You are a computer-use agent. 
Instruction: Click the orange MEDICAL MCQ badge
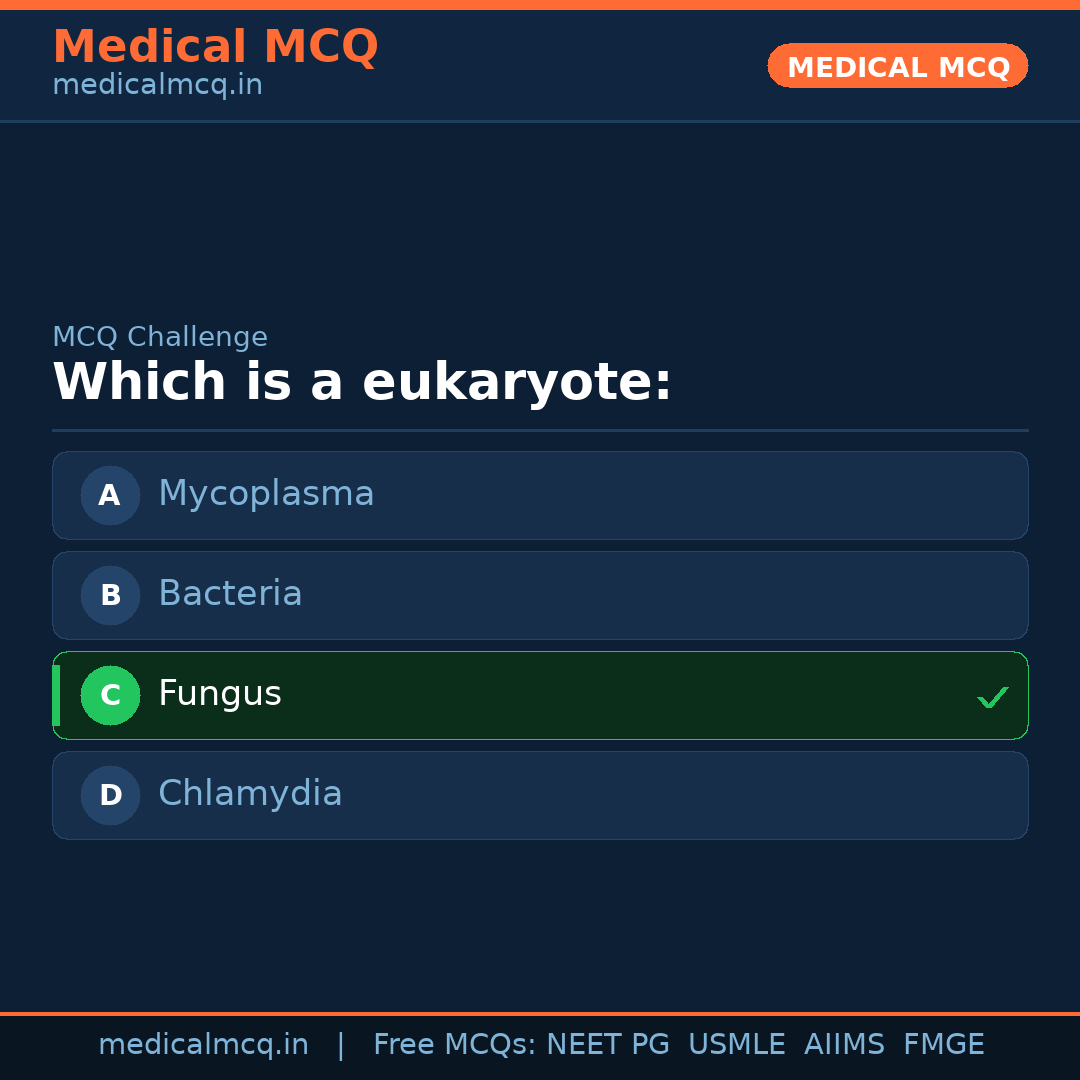click(897, 66)
